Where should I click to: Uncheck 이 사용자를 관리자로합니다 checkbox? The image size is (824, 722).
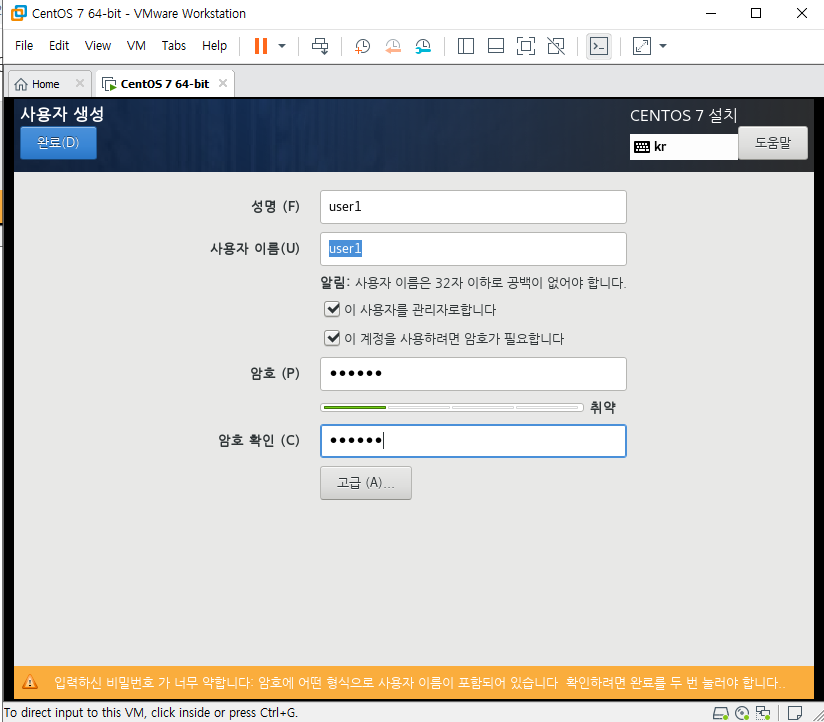tap(332, 309)
